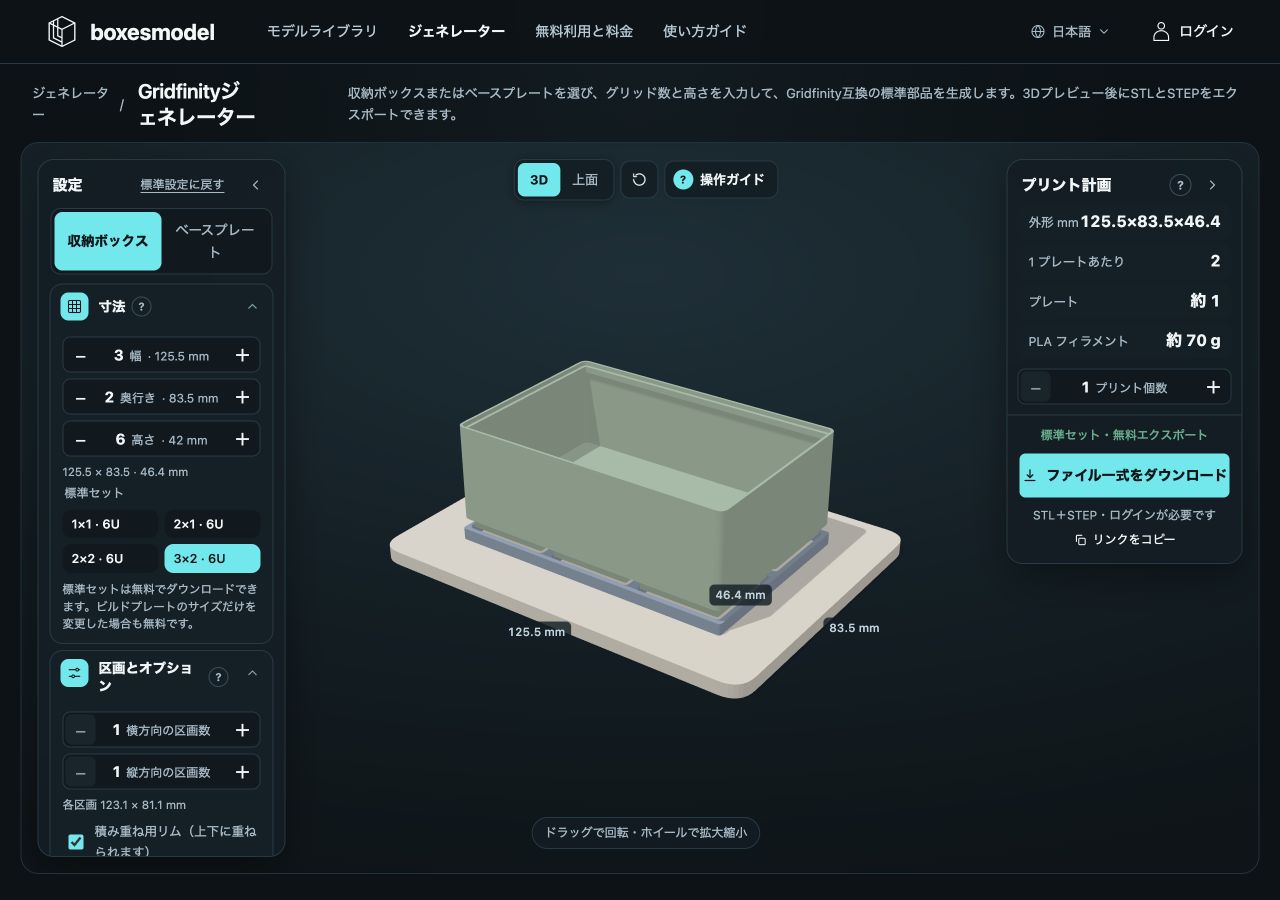Choose the 3×2 · 6U preset
Screen dimensions: 1280x900
pyautogui.click(x=212, y=558)
